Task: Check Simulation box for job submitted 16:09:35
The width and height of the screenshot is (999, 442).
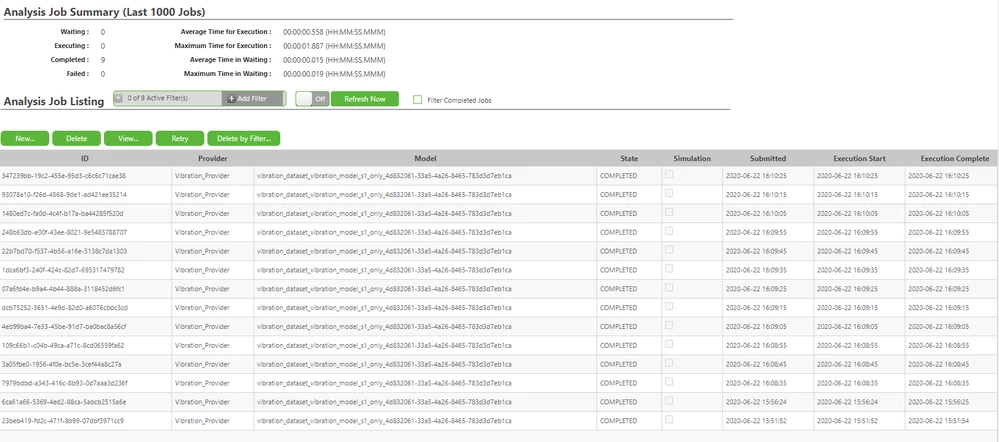Action: click(x=669, y=269)
